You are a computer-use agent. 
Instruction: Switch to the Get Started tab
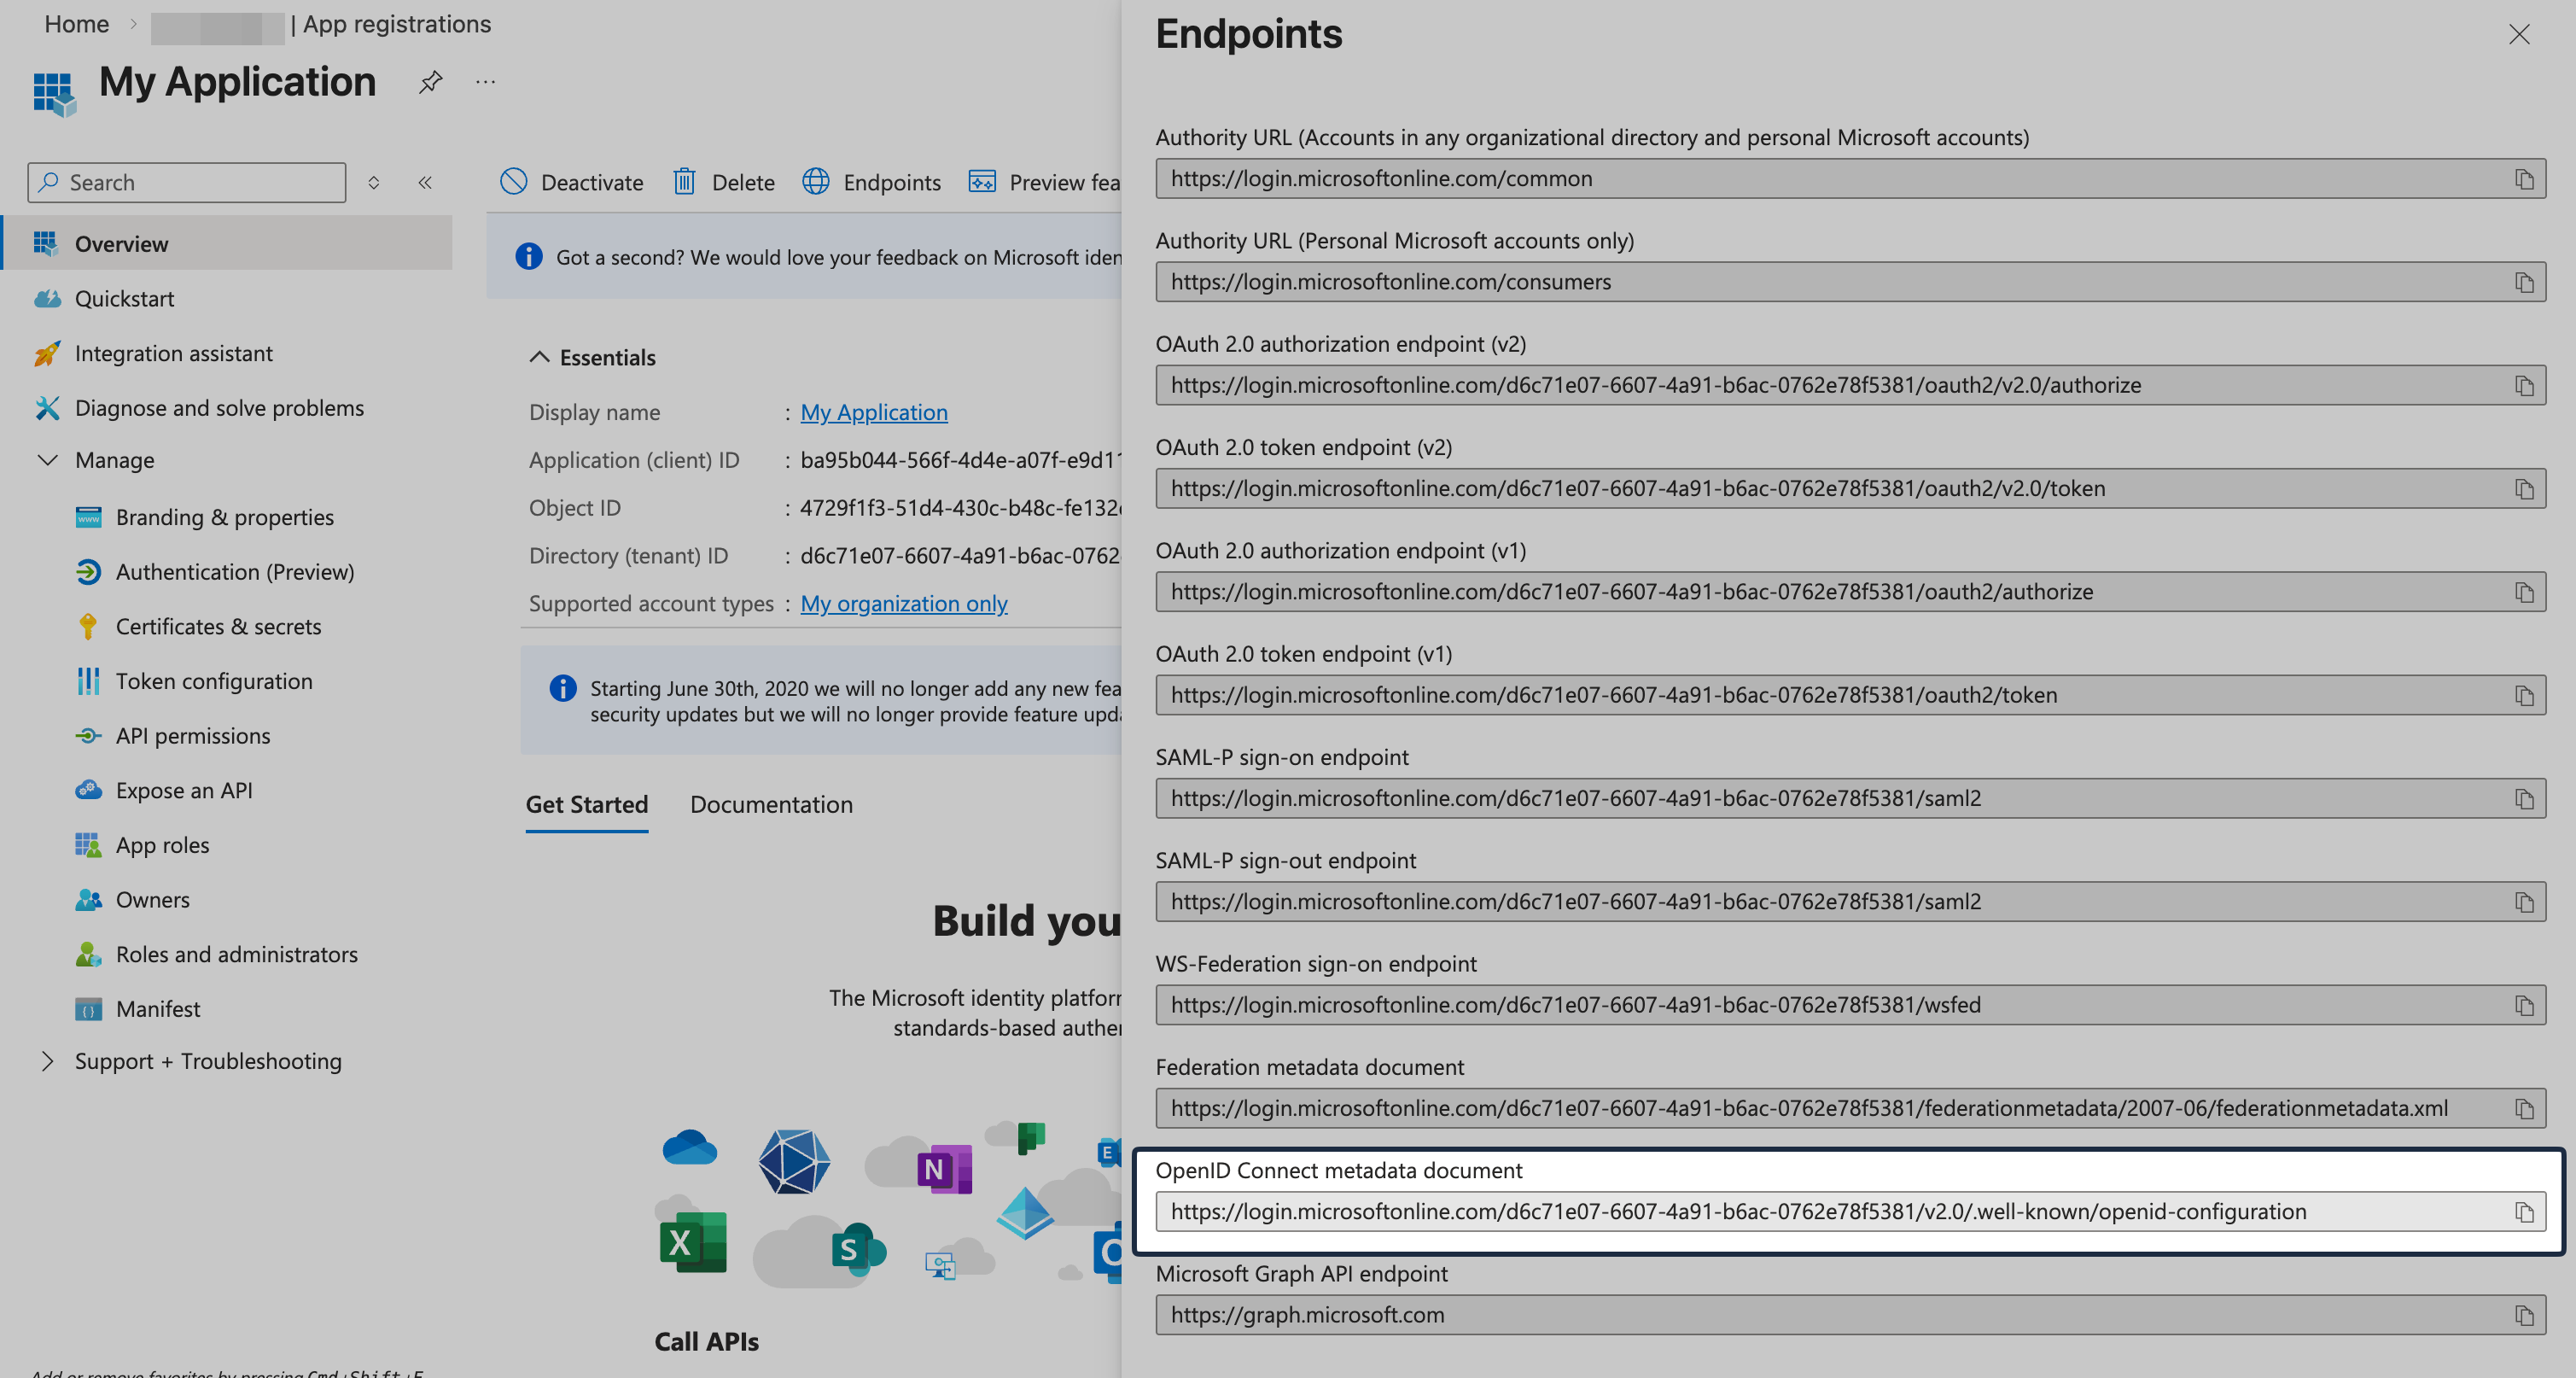click(x=587, y=804)
